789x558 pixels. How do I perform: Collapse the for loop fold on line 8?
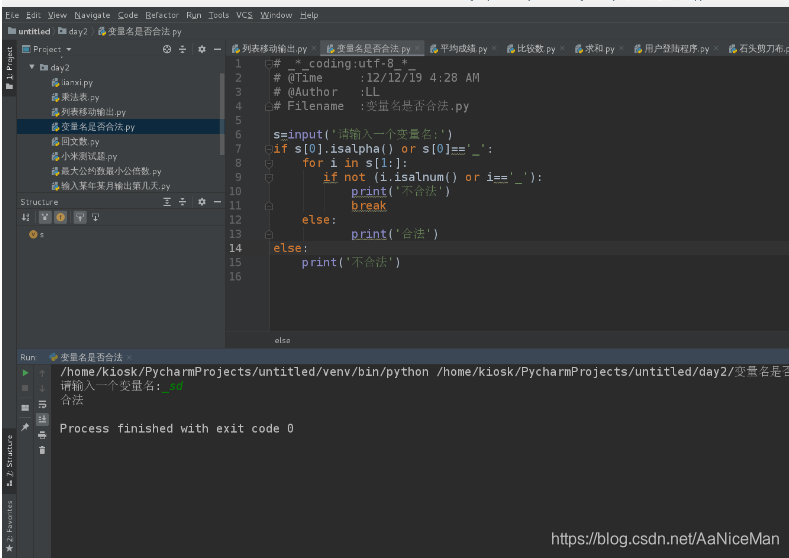click(x=269, y=163)
